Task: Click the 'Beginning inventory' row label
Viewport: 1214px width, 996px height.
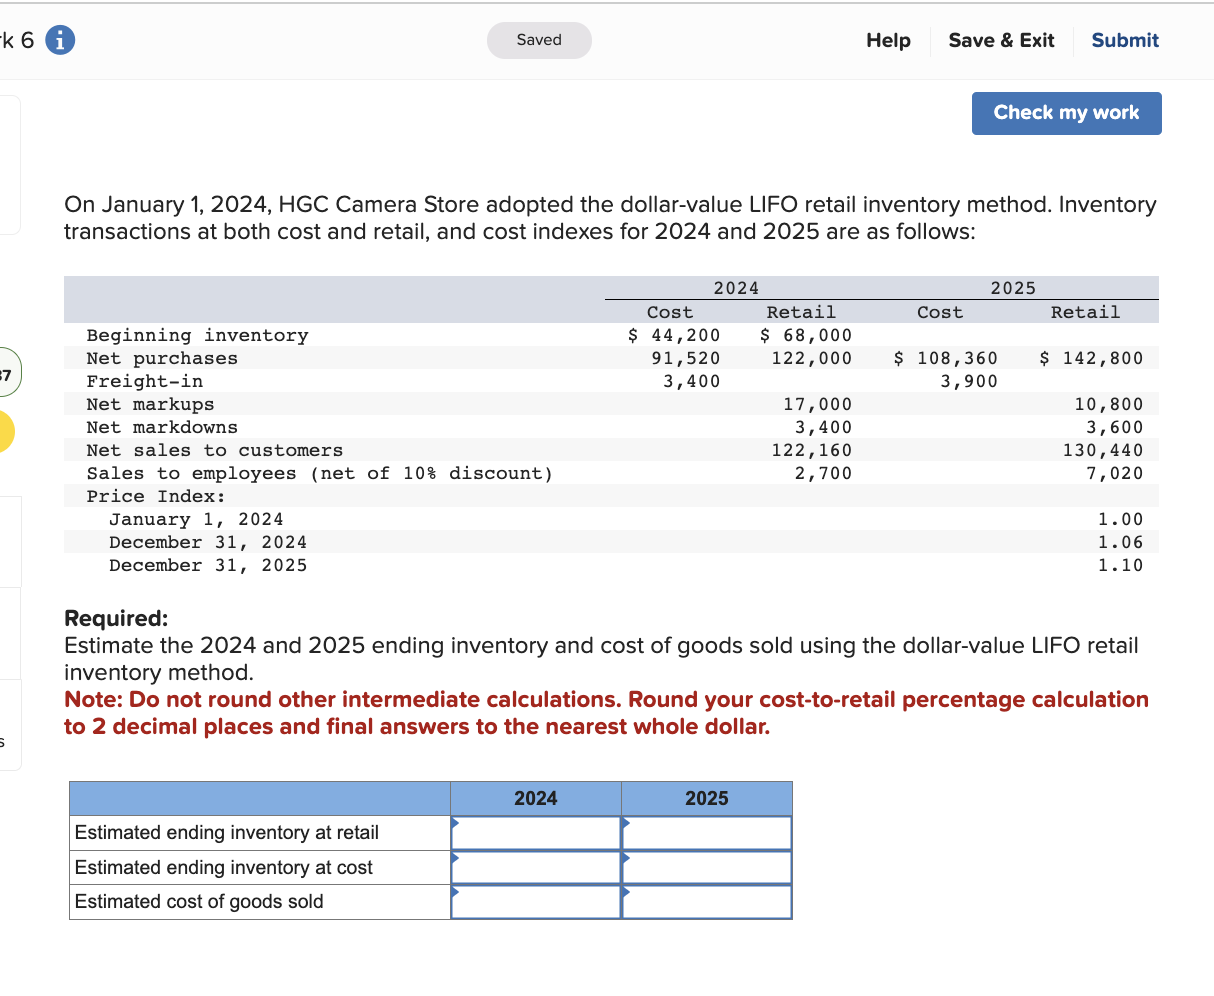Action: 198,335
